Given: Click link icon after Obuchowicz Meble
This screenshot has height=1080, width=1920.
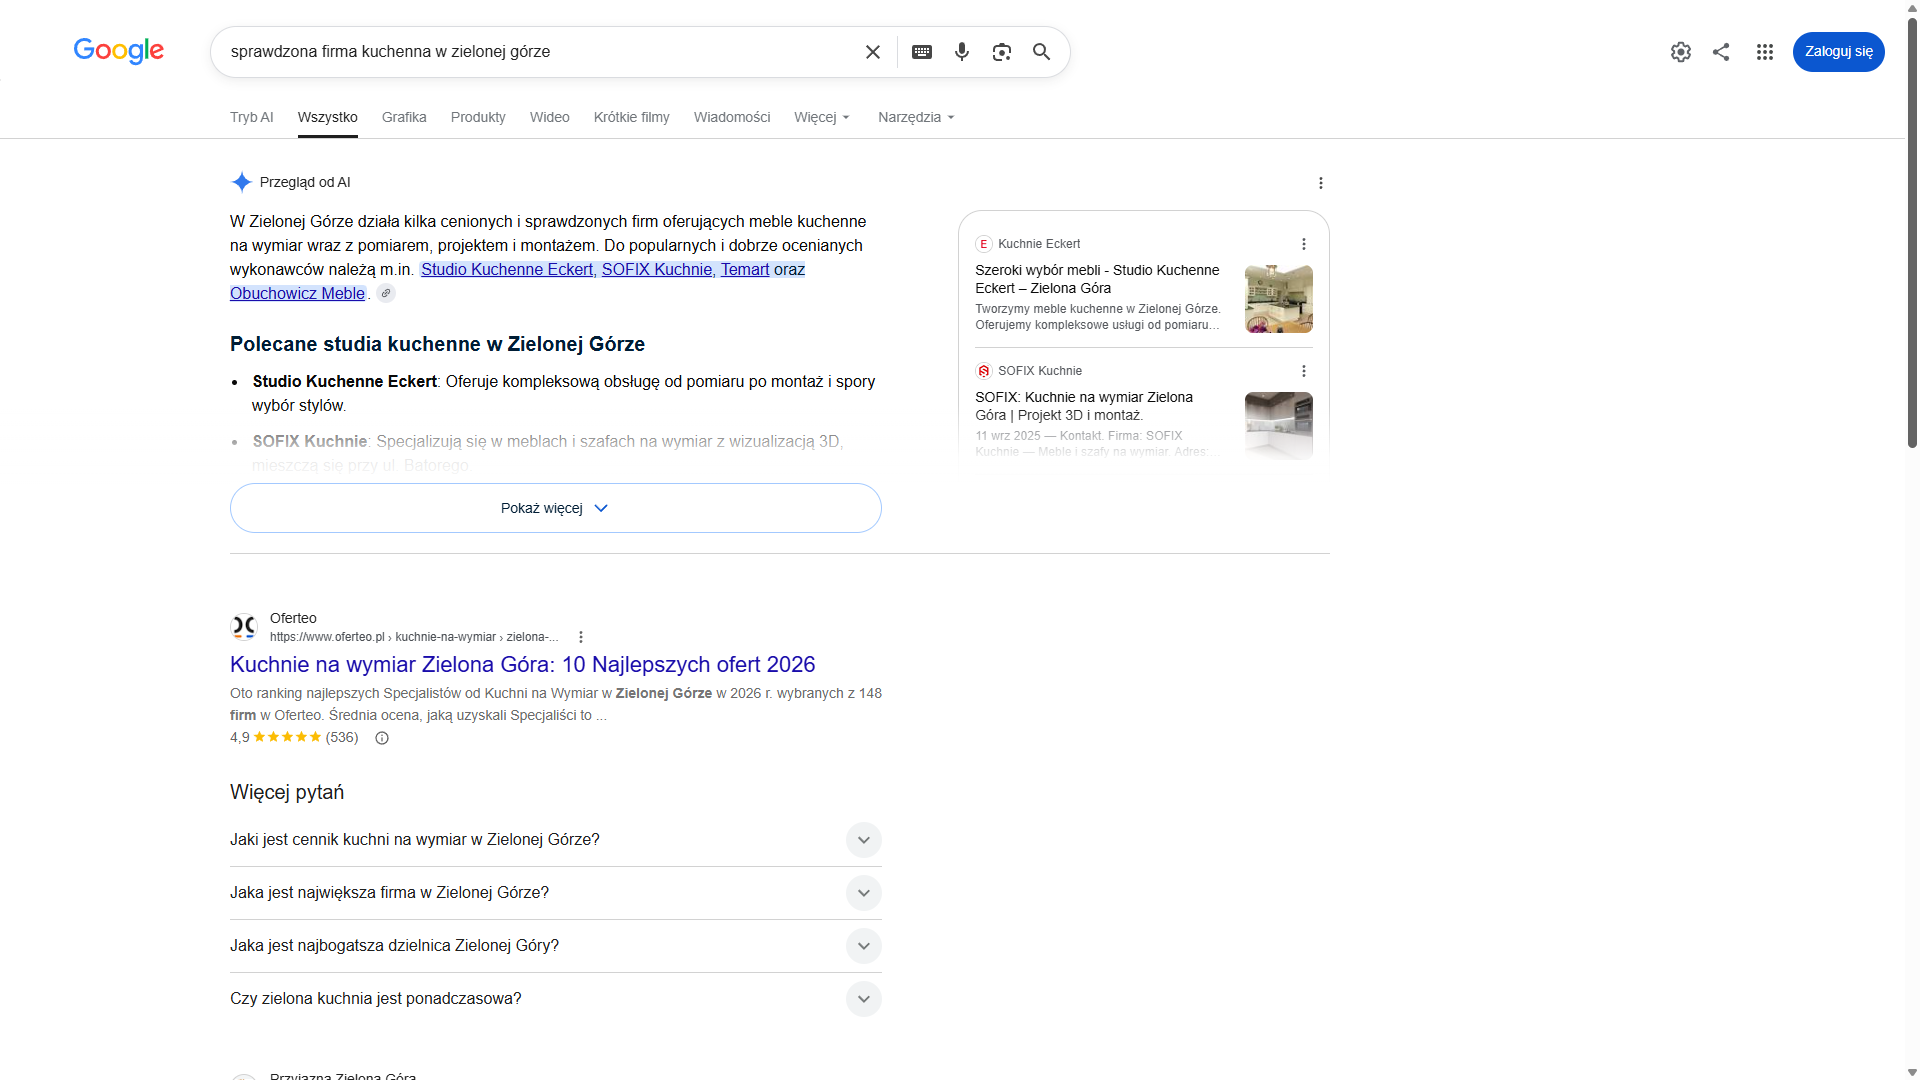Looking at the screenshot, I should click(386, 293).
